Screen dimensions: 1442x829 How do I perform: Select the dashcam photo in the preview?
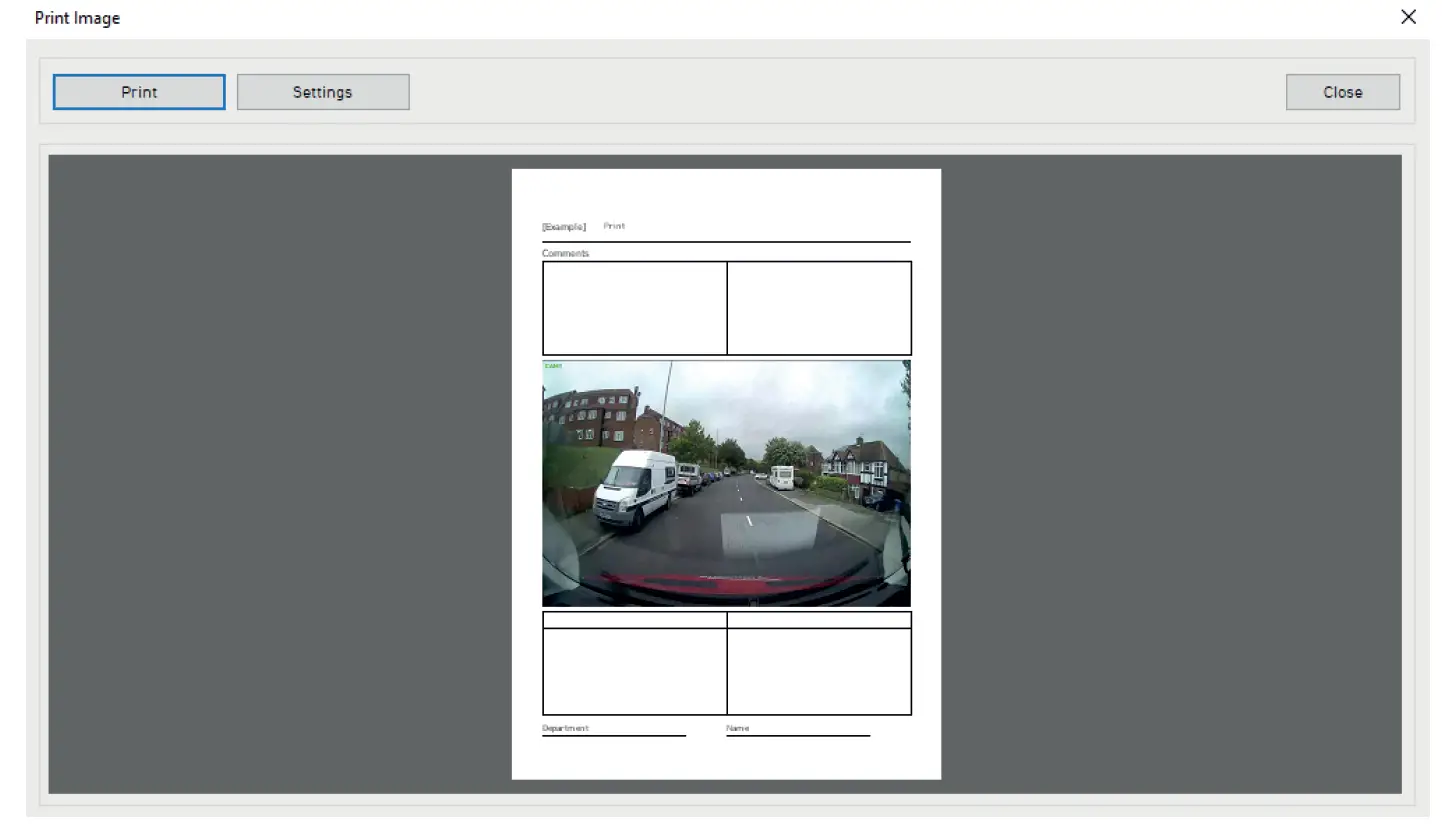tap(726, 484)
